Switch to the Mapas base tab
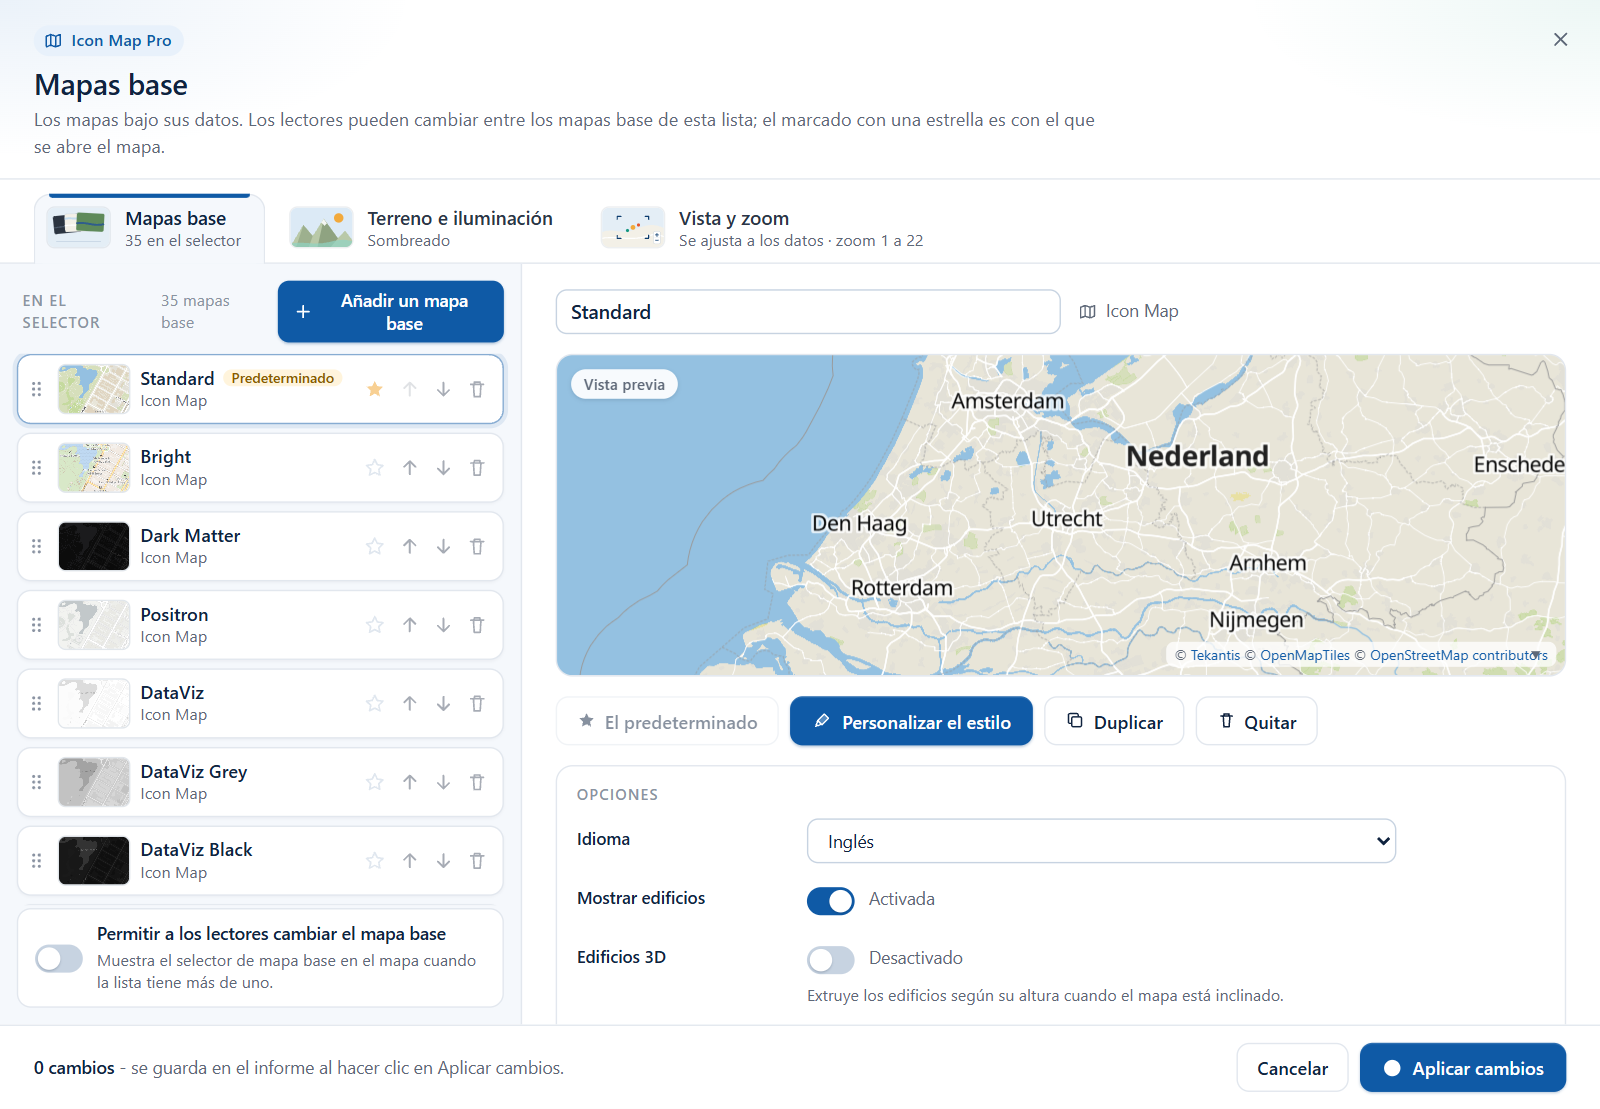Image resolution: width=1600 pixels, height=1109 pixels. pos(150,229)
